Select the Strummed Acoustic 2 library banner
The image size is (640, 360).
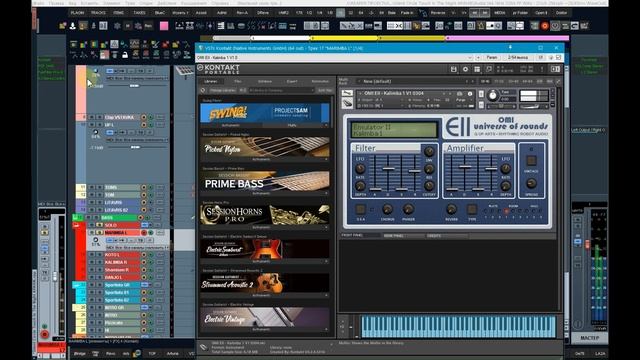coord(264,283)
